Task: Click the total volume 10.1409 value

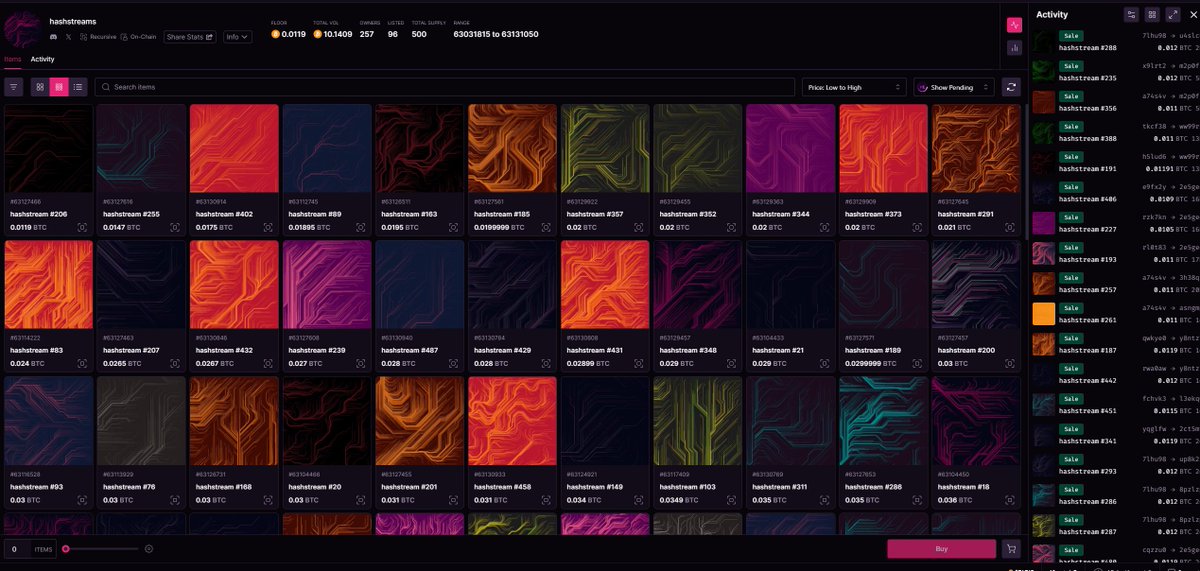Action: [x=337, y=35]
